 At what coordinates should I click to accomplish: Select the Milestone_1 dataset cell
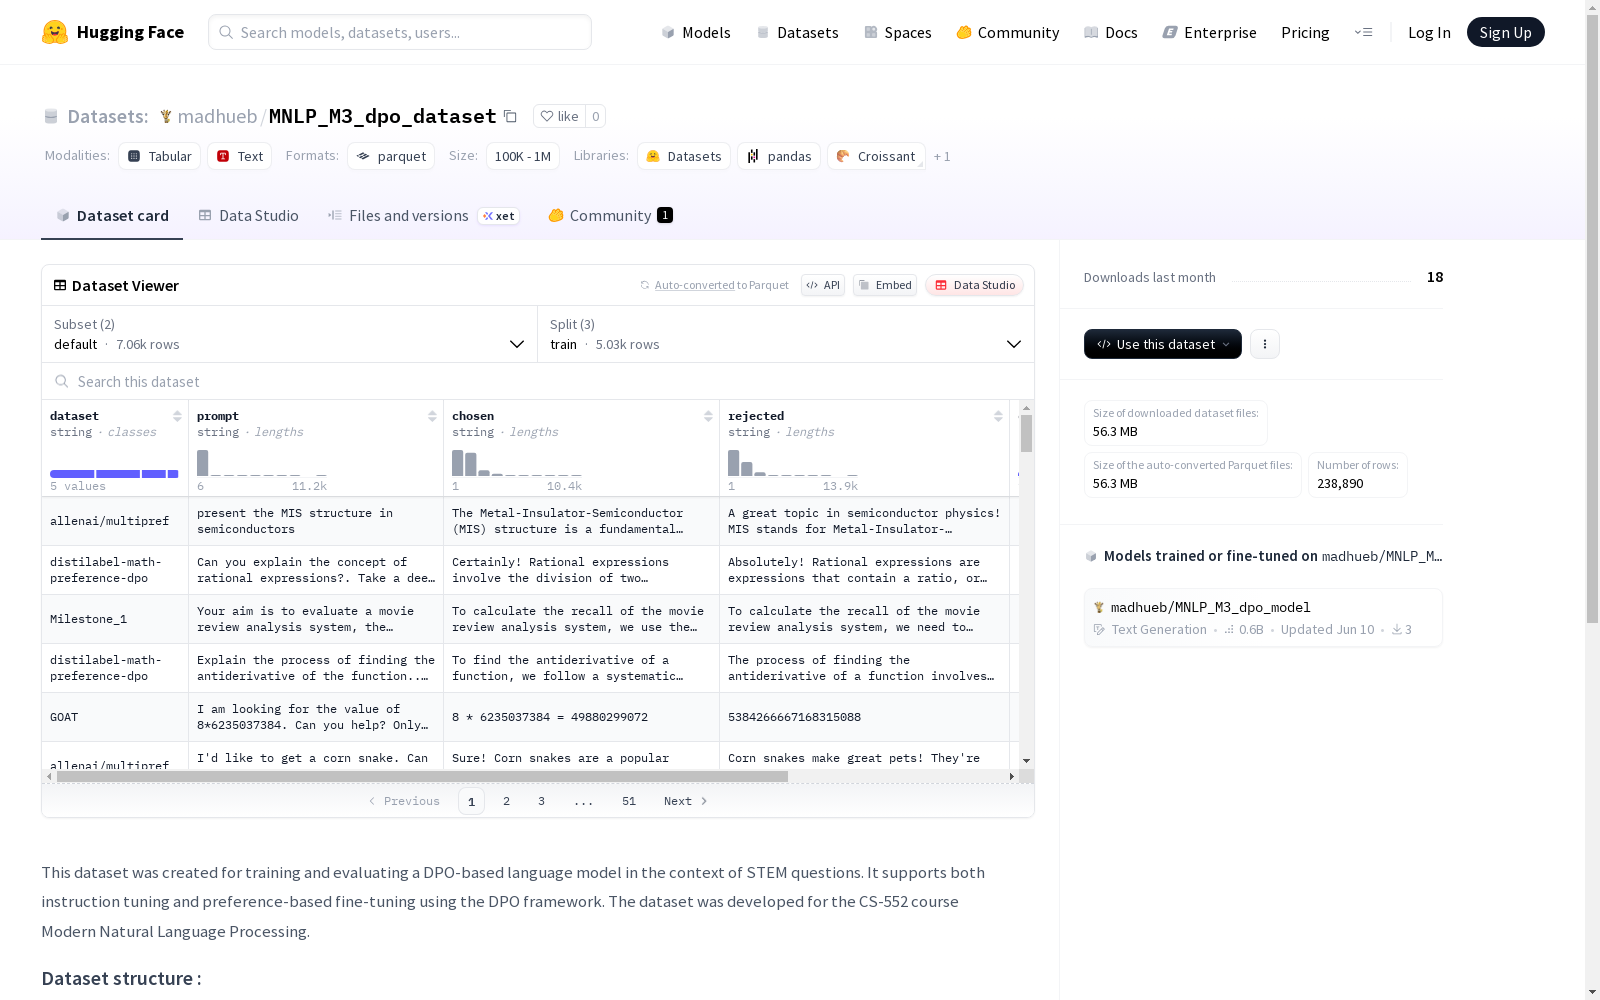[x=115, y=619]
